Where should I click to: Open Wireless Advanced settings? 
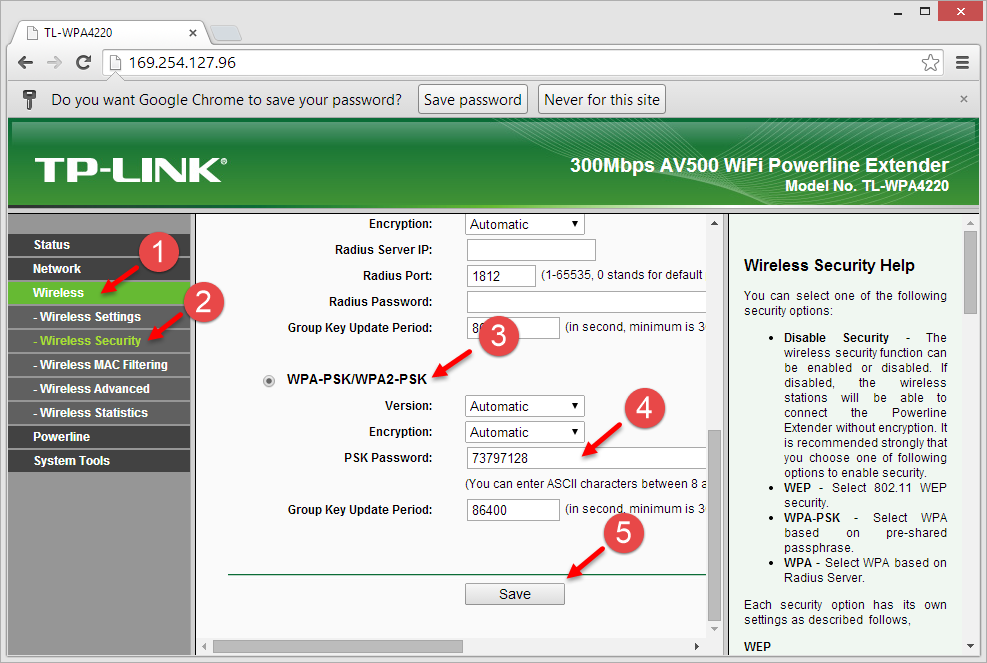(x=99, y=388)
